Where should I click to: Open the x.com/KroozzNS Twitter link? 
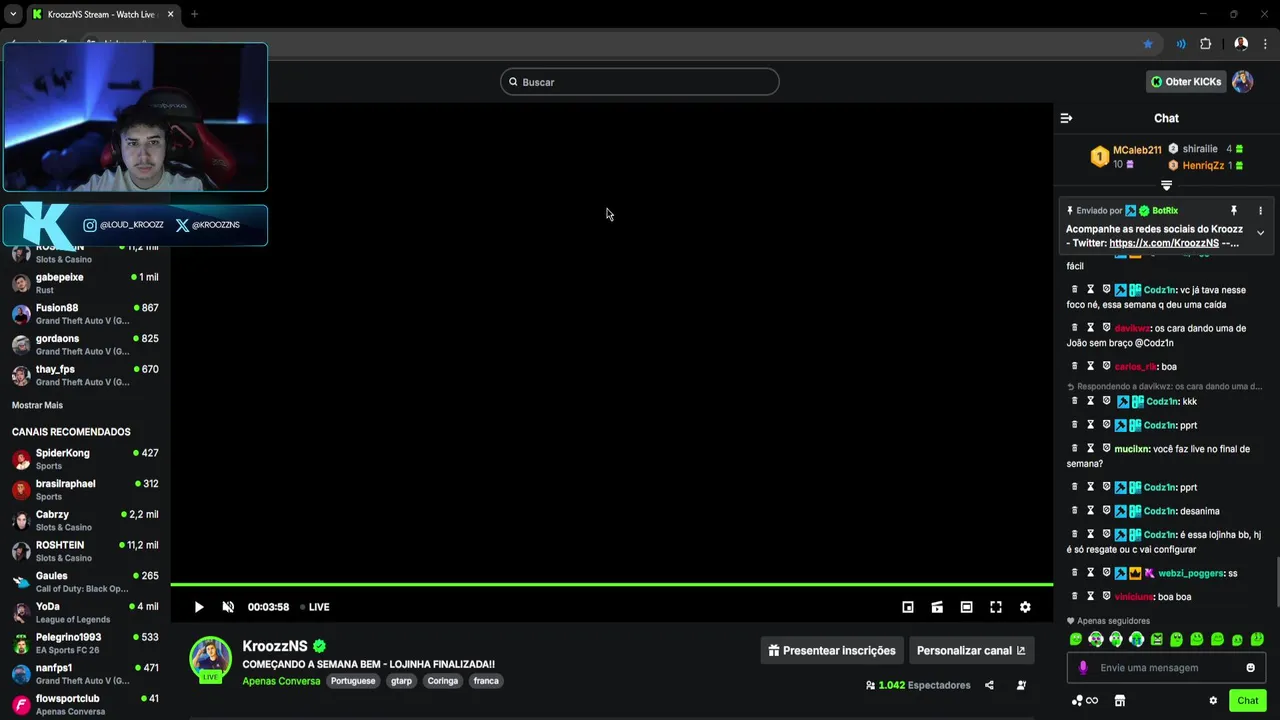(x=1164, y=243)
